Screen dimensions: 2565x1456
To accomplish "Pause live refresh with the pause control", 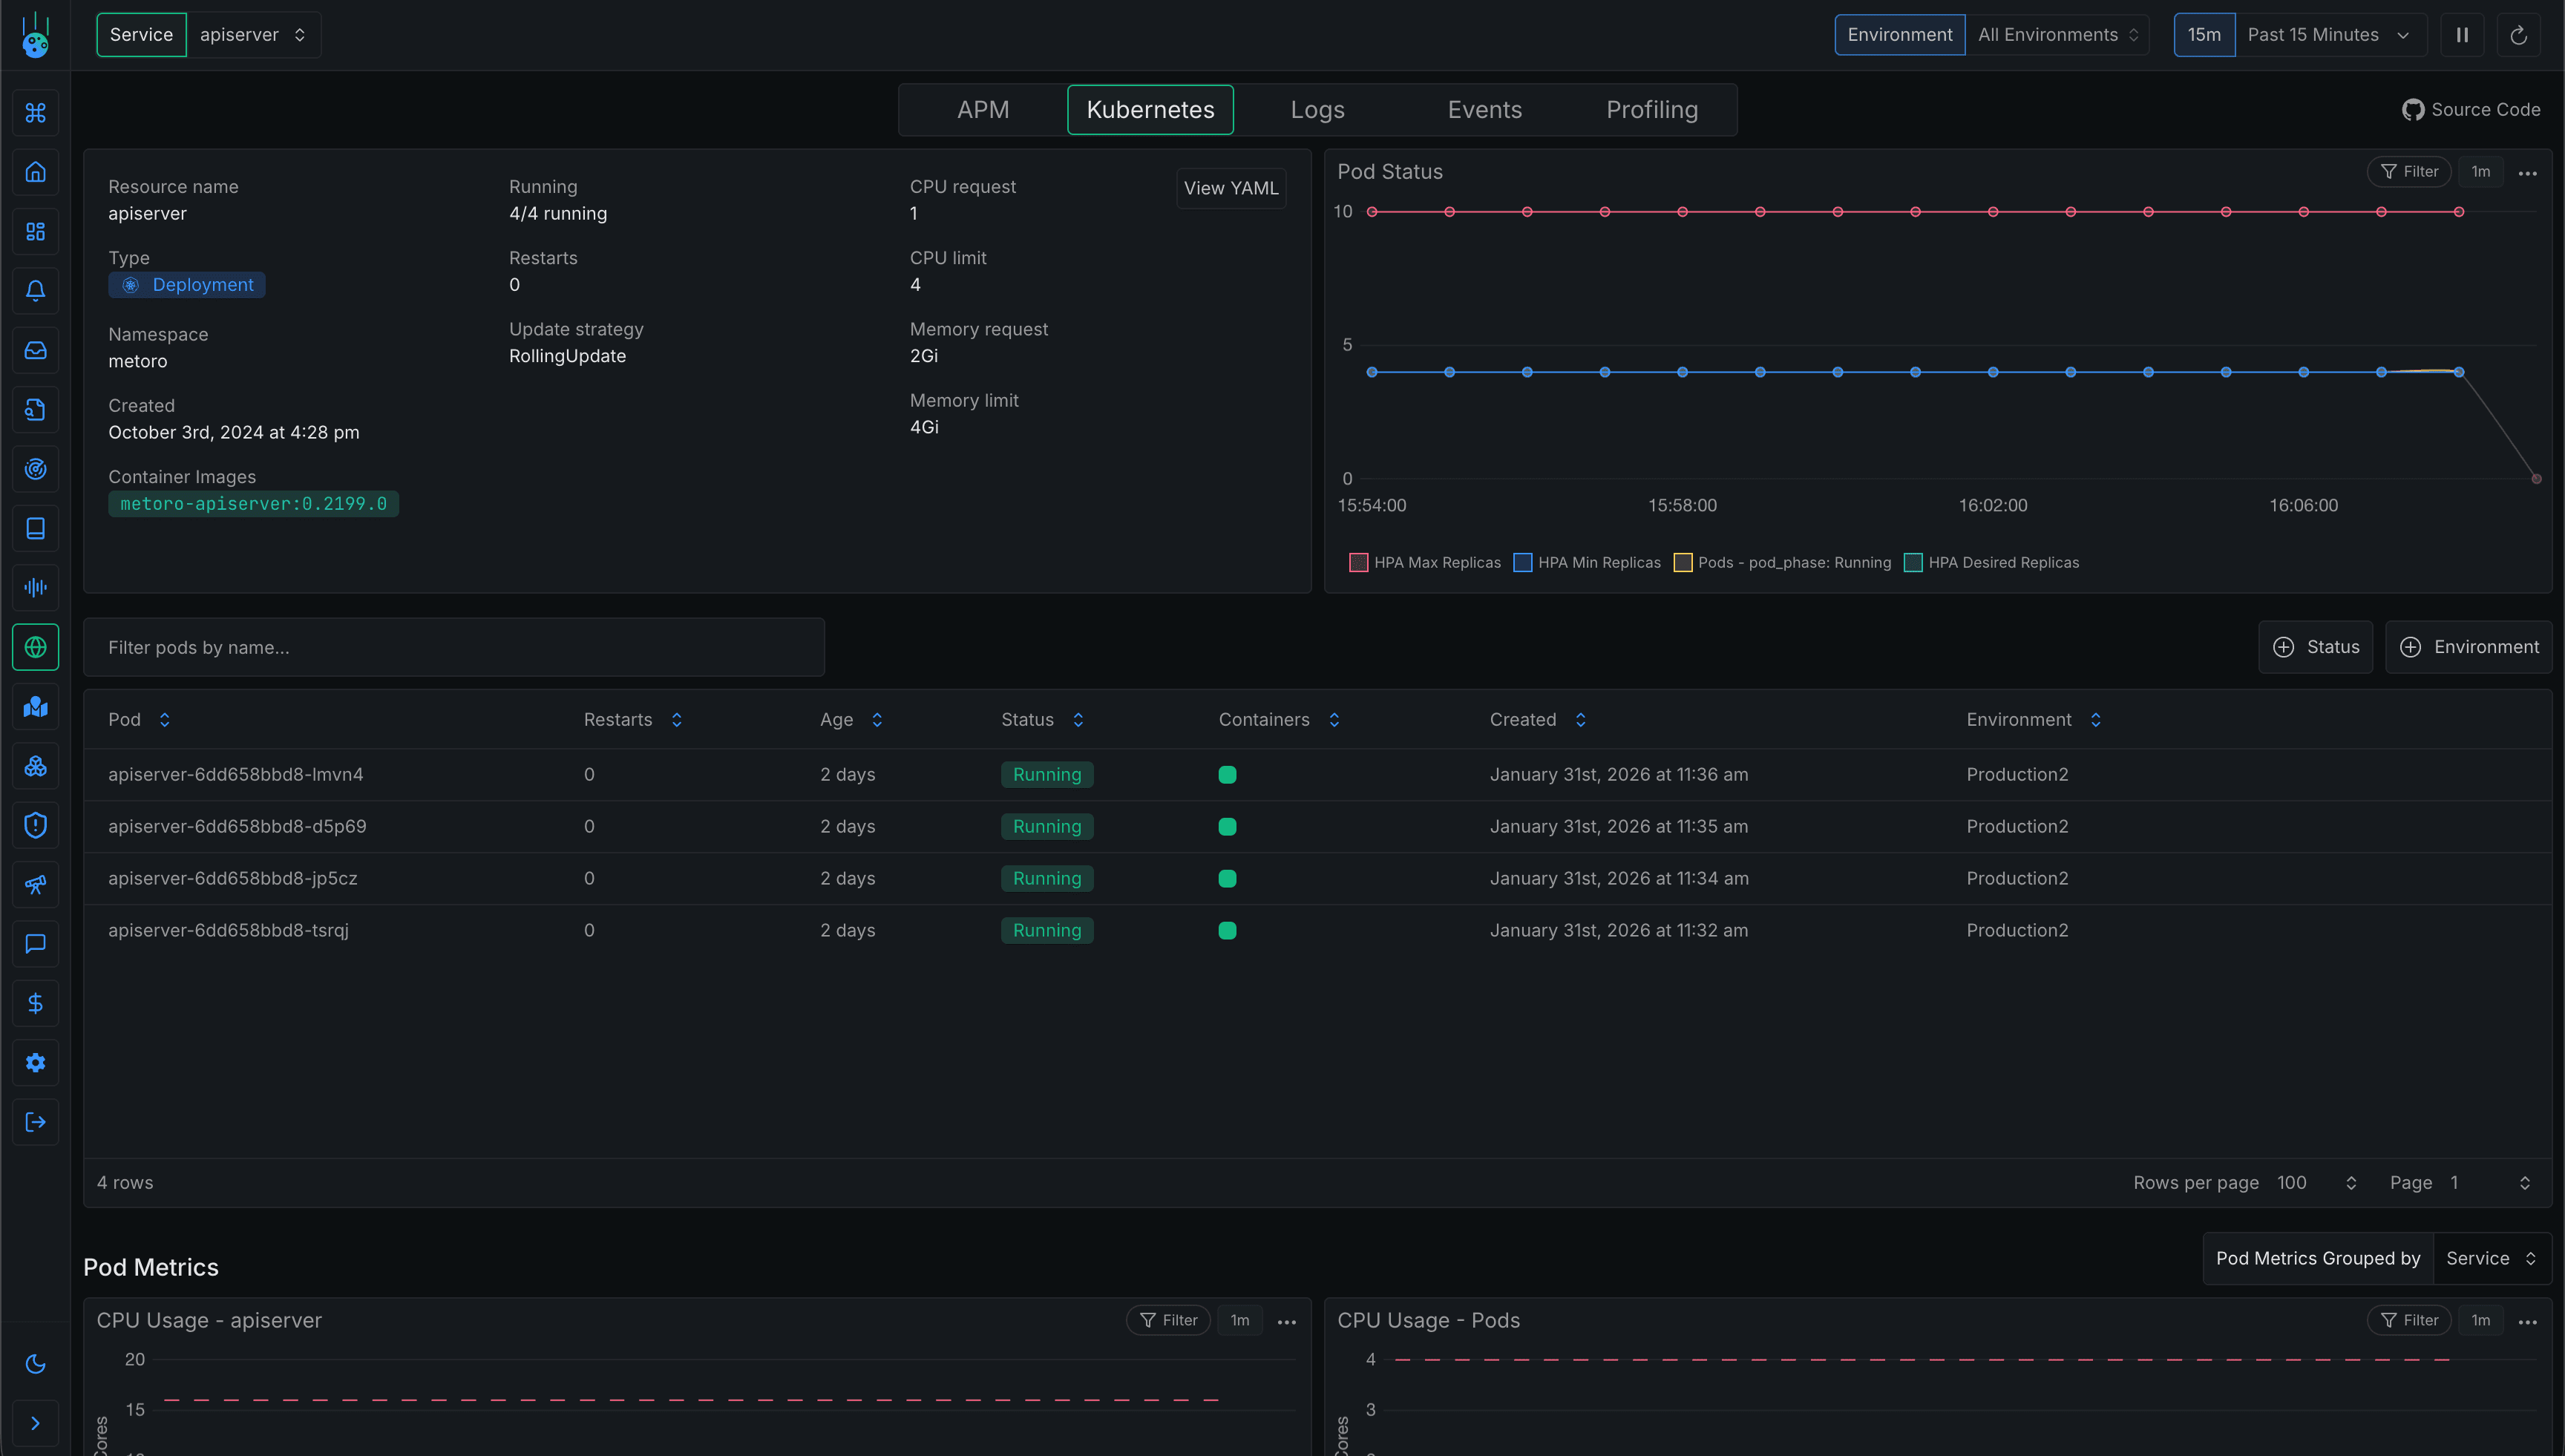I will 2462,34.
